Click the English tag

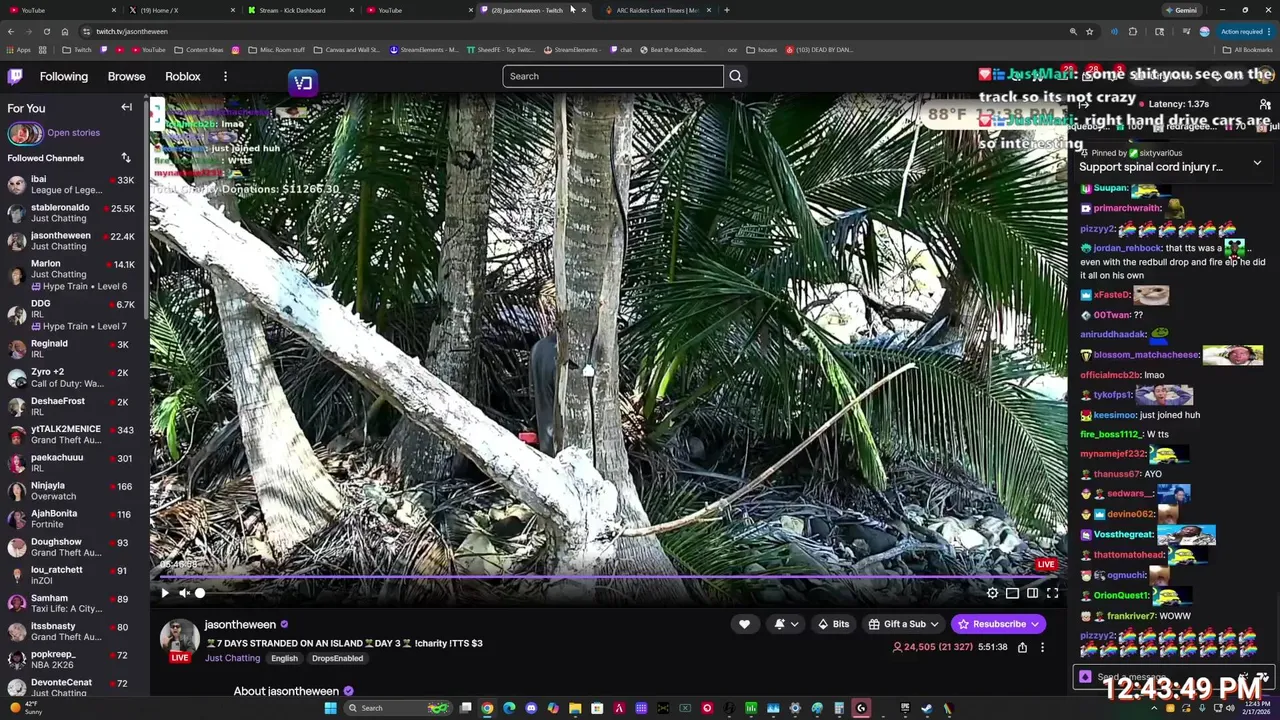[x=284, y=658]
